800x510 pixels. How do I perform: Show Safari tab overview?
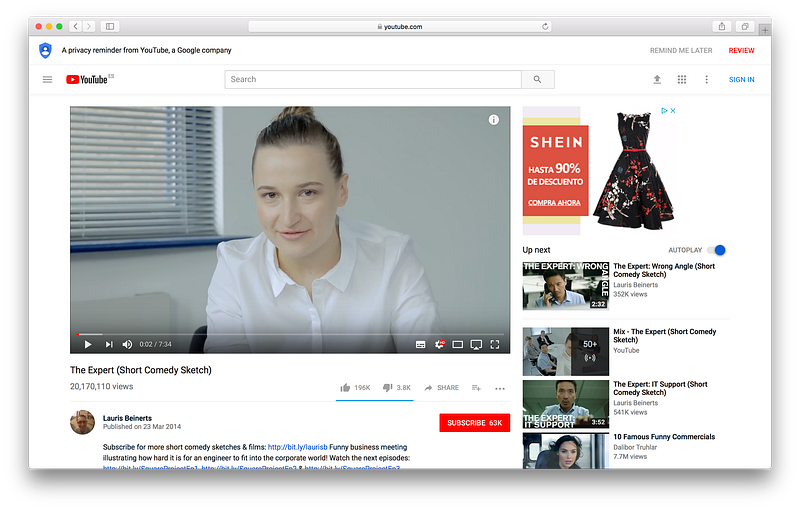coord(745,27)
